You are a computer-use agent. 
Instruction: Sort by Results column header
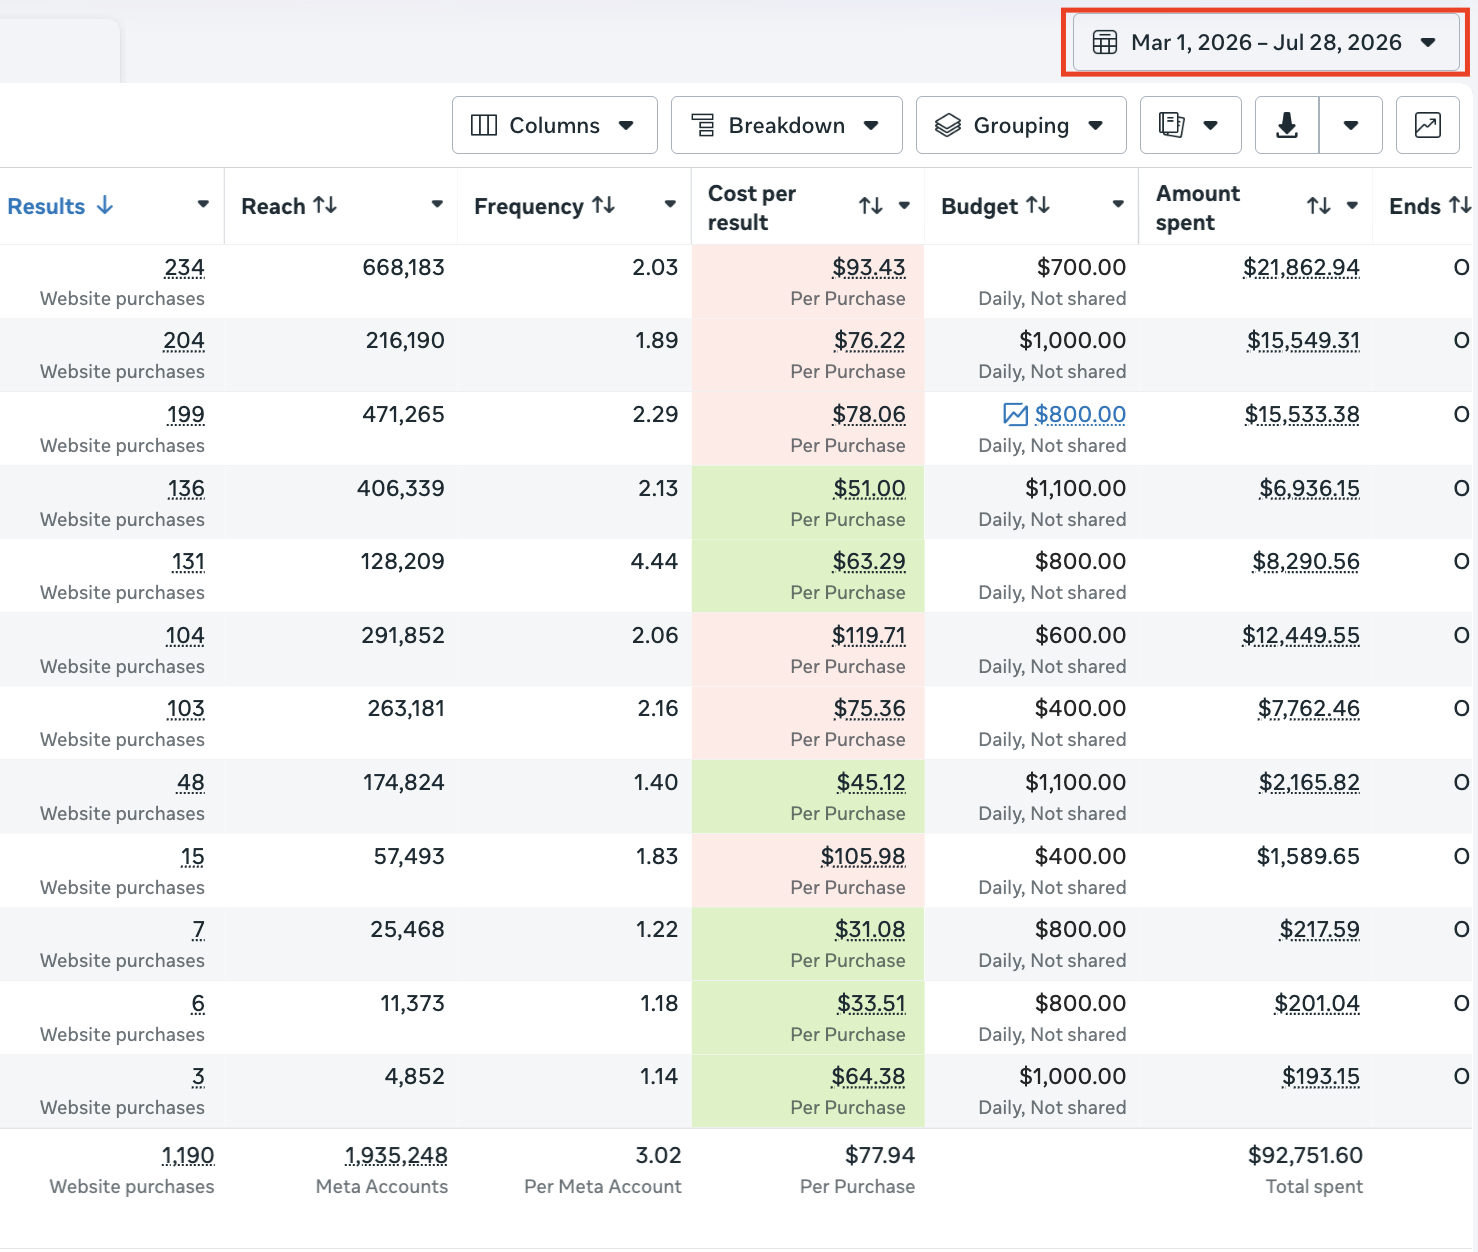tap(60, 206)
